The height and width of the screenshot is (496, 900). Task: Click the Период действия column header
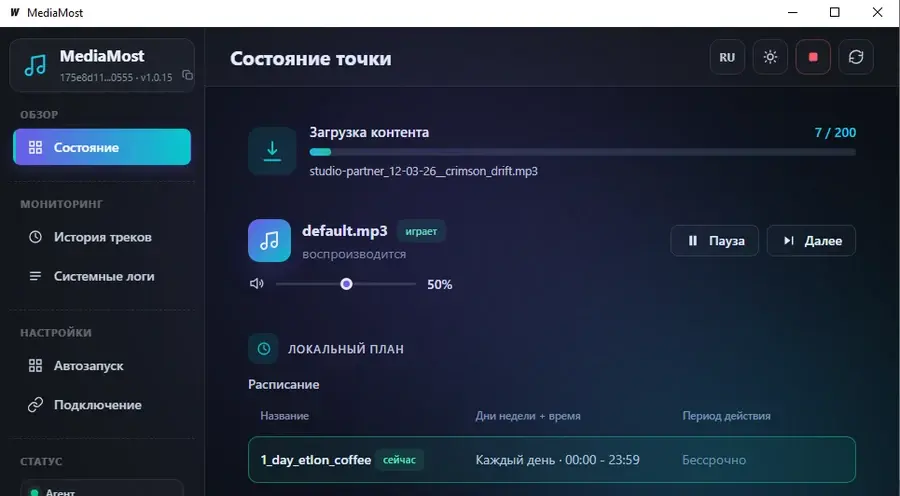727,416
